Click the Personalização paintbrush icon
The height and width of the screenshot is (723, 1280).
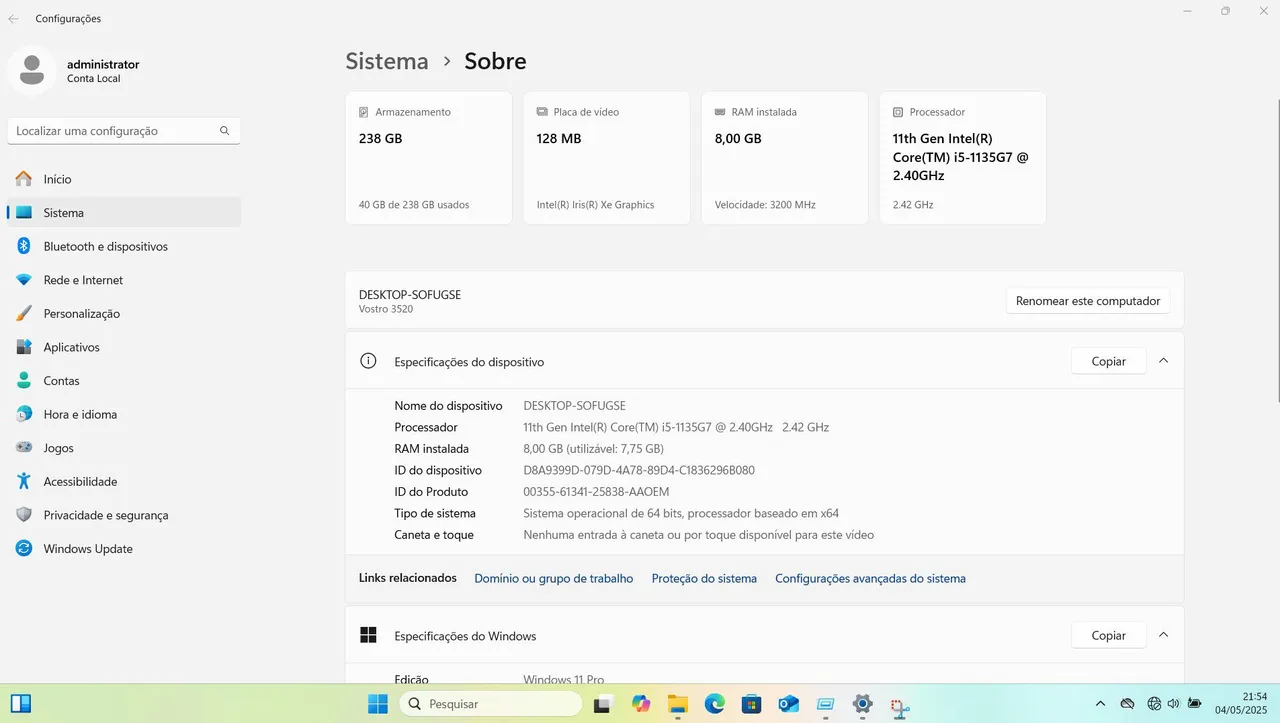[x=24, y=314]
